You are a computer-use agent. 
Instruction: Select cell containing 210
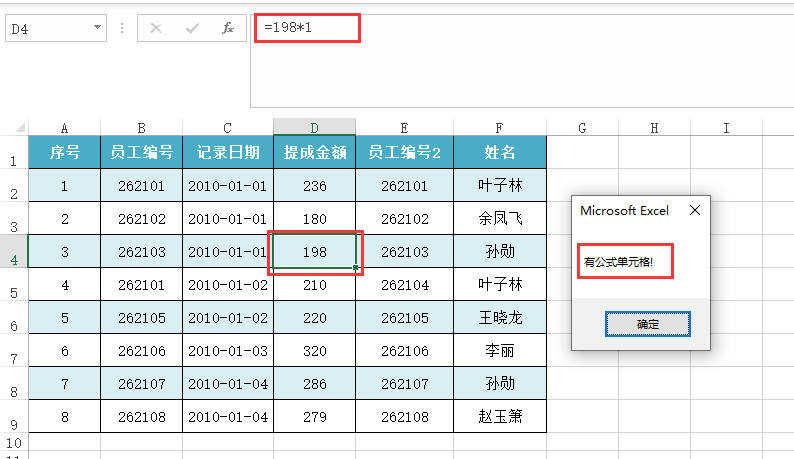pos(314,284)
